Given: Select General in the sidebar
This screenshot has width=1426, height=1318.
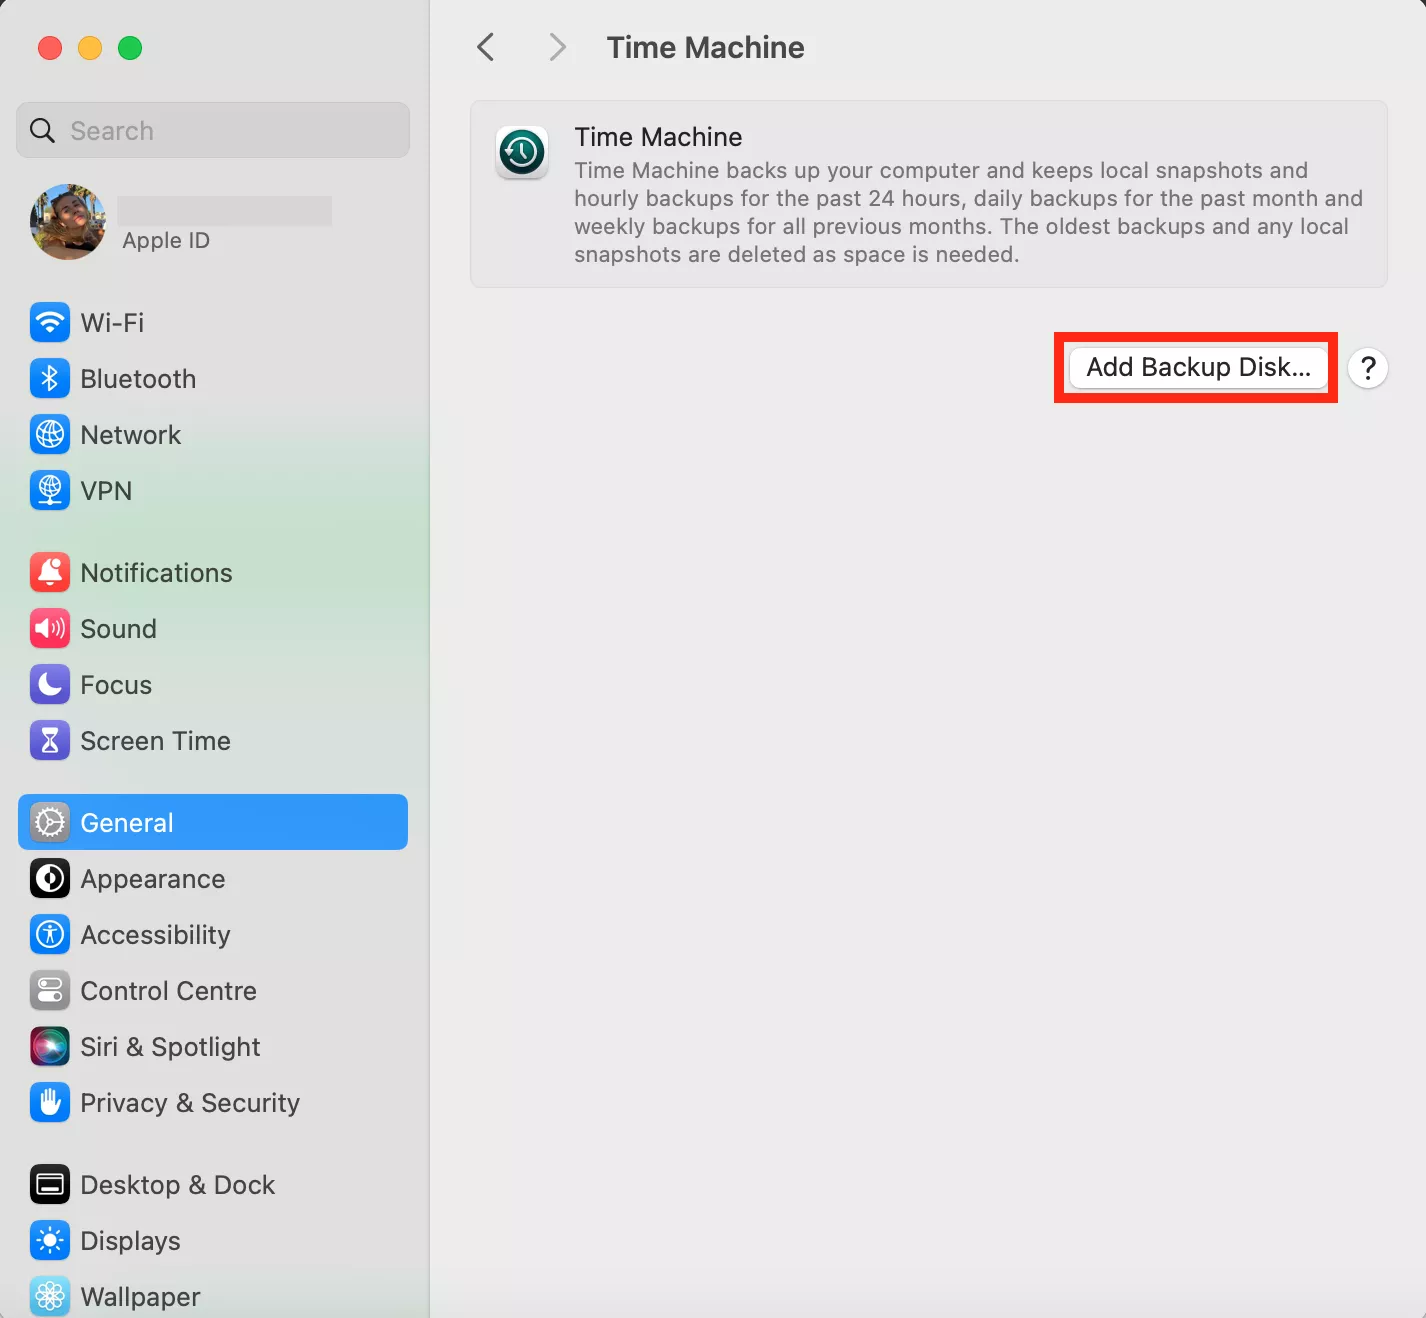Looking at the screenshot, I should pyautogui.click(x=213, y=822).
